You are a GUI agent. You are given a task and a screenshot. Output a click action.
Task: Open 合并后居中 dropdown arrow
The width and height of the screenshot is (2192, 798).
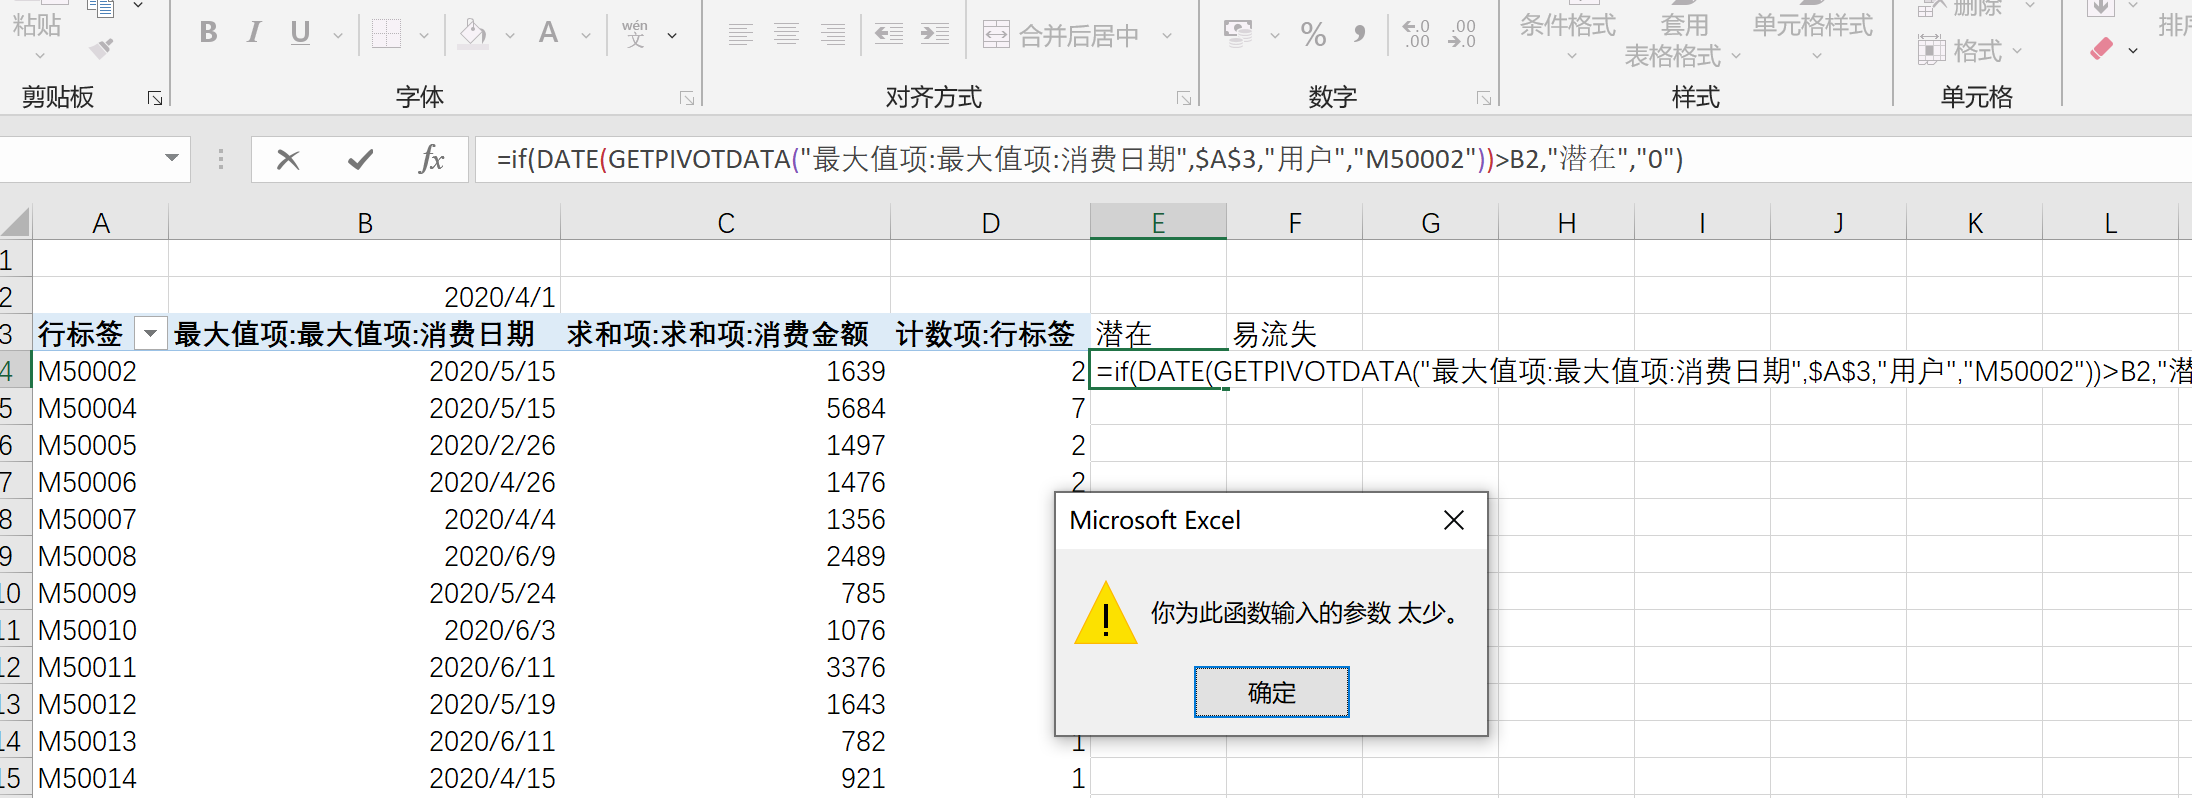tap(1167, 36)
